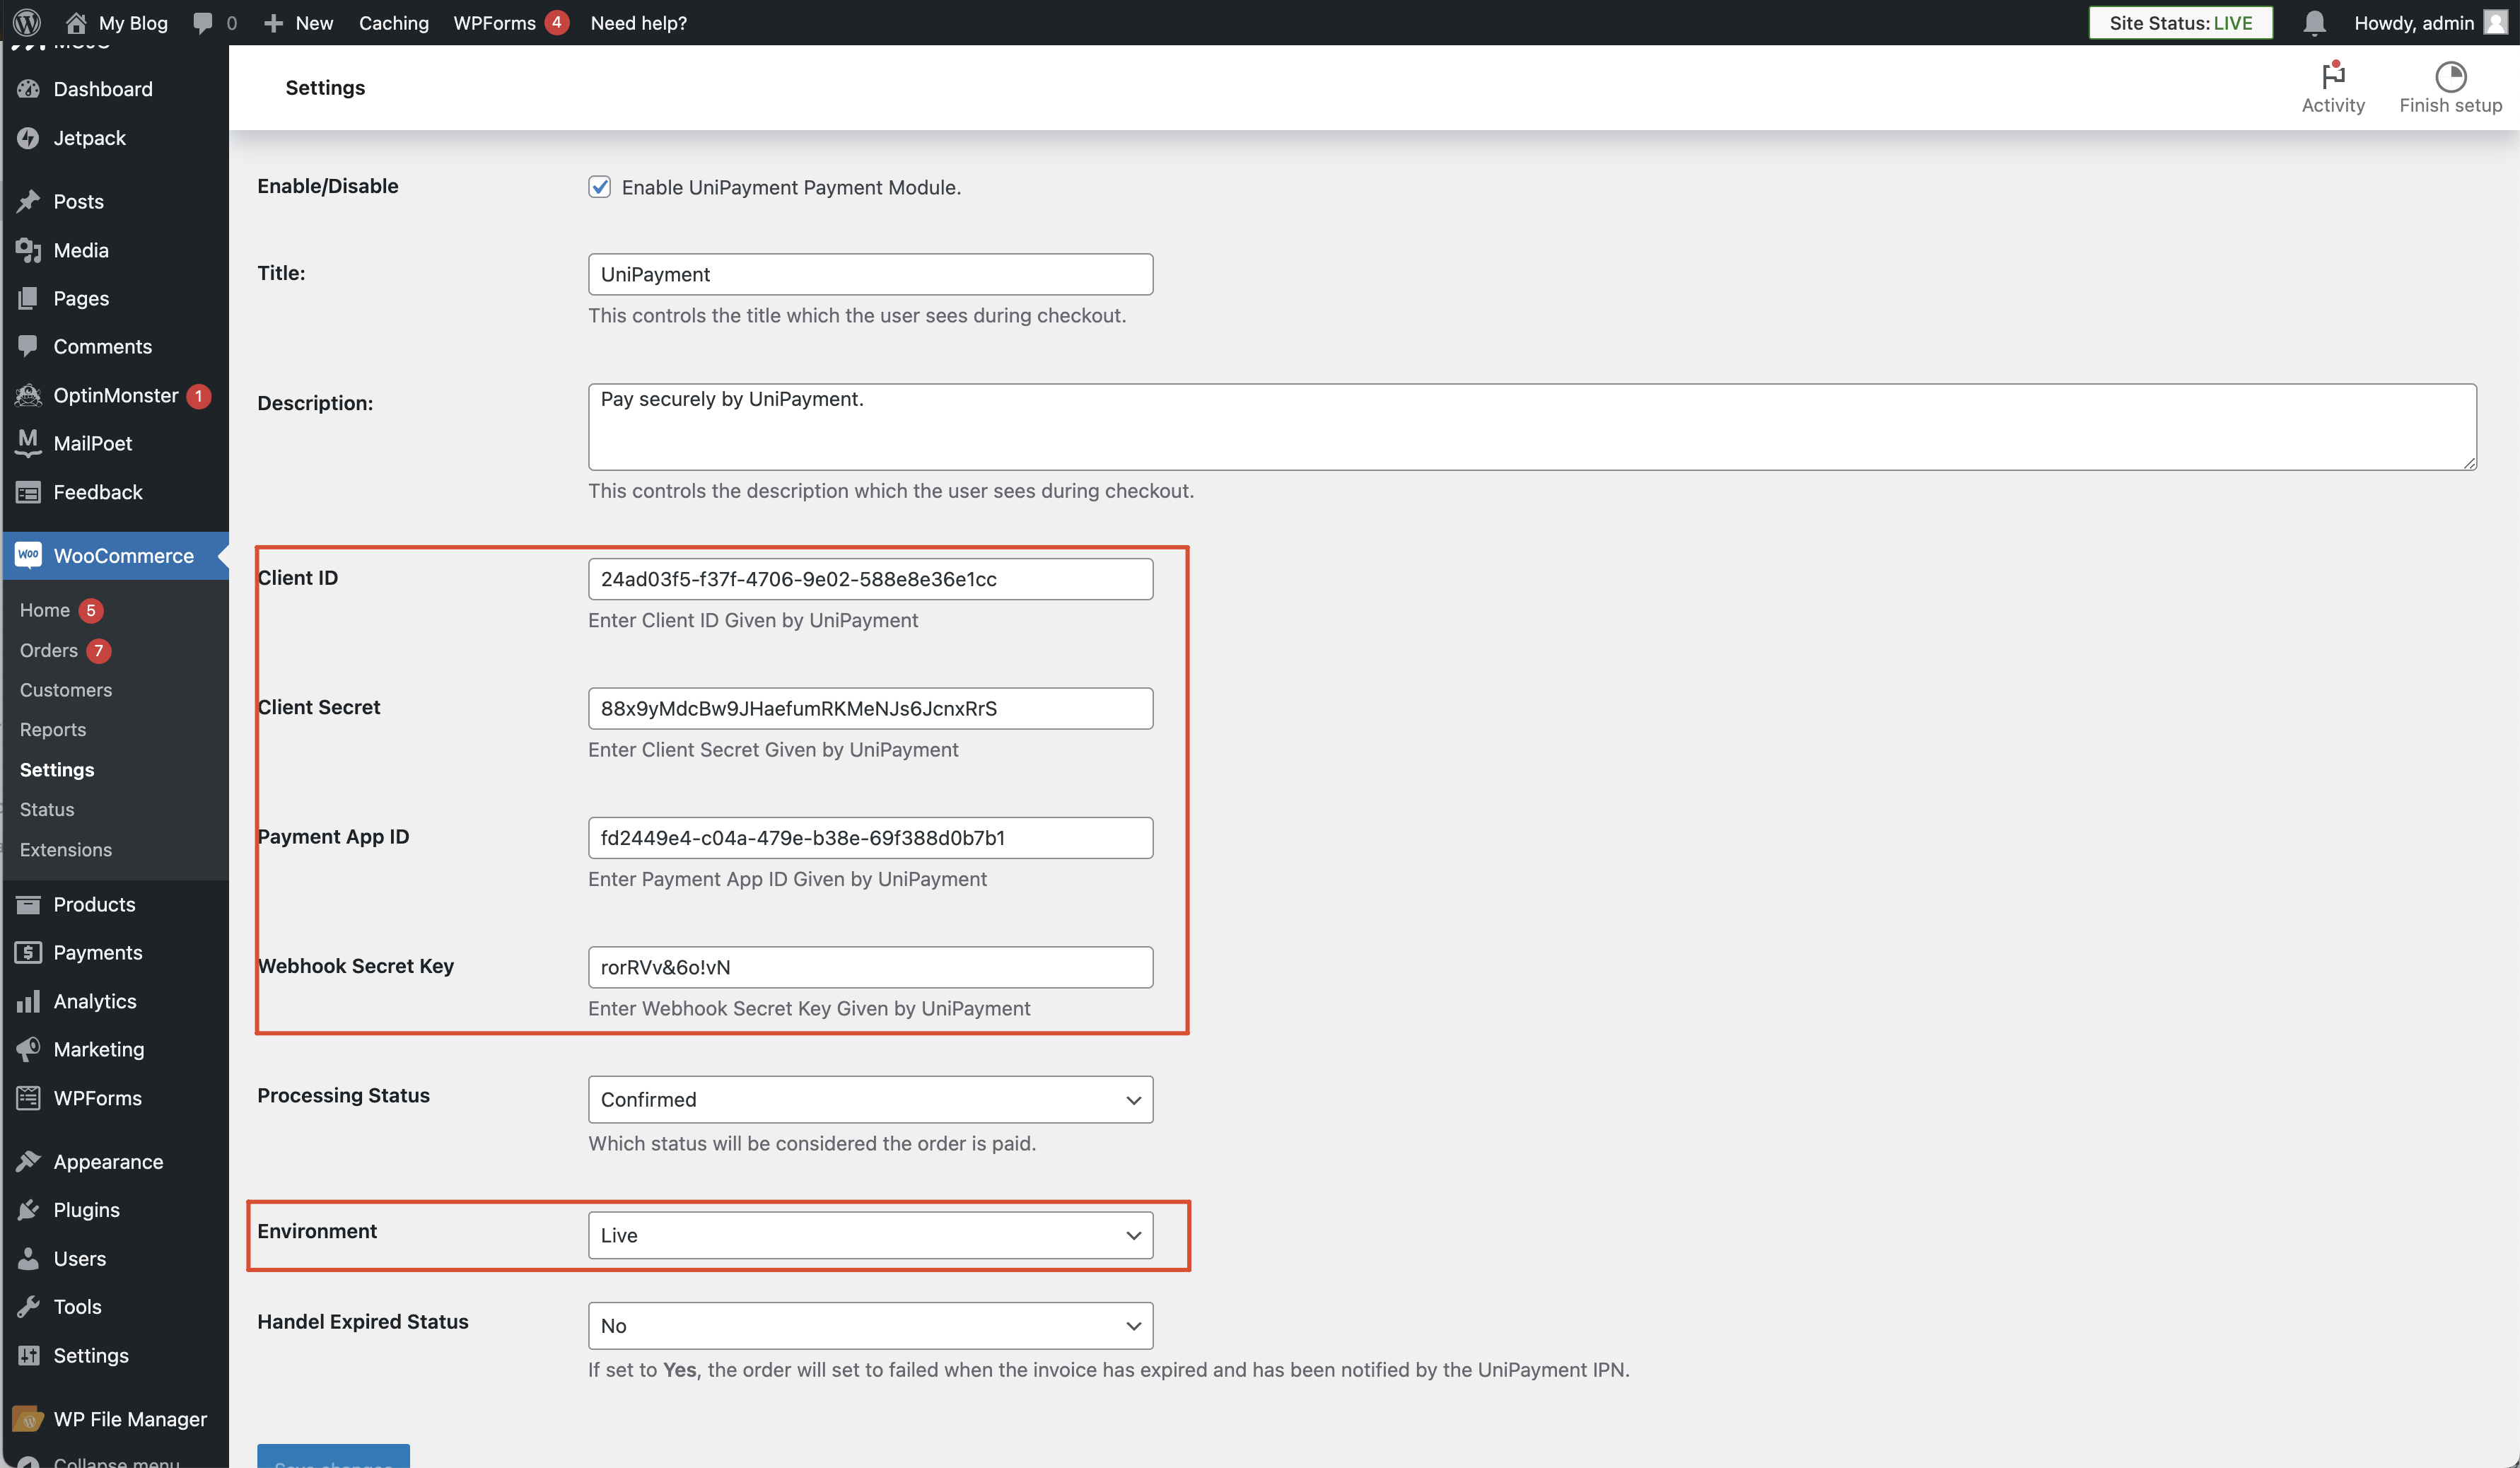Open WooCommerce Customers submenu
The height and width of the screenshot is (1468, 2520).
(x=66, y=690)
